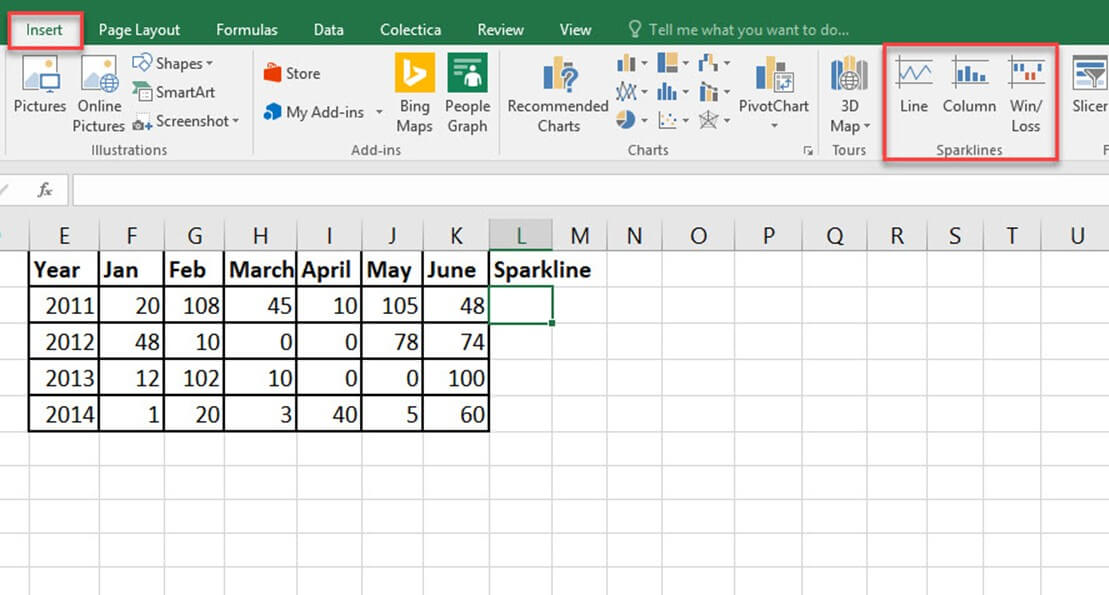Switch to the Page Layout tab

pyautogui.click(x=139, y=30)
